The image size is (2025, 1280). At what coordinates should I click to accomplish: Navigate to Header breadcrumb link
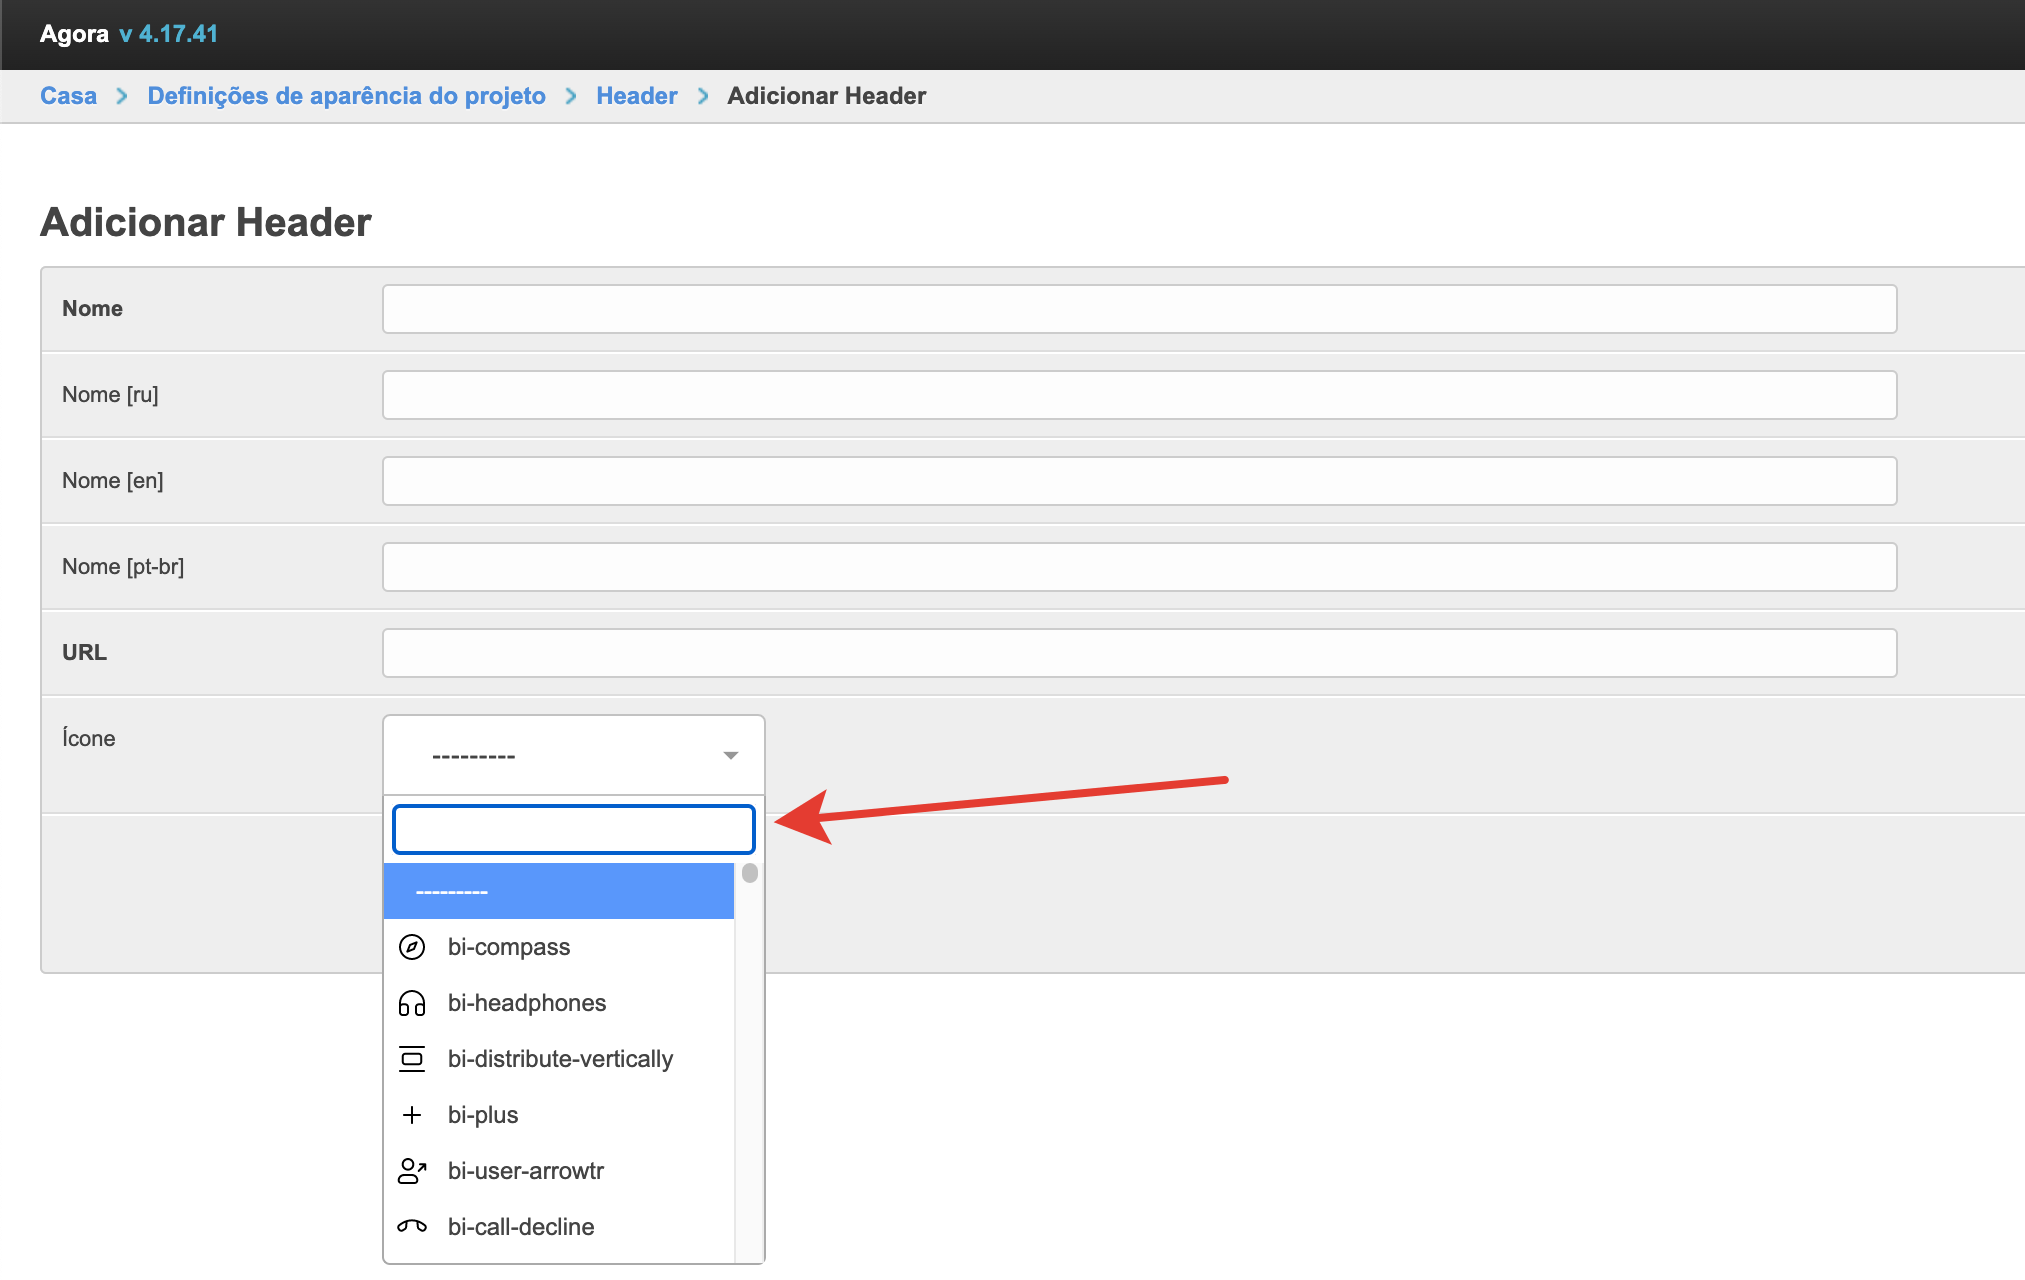pyautogui.click(x=636, y=96)
